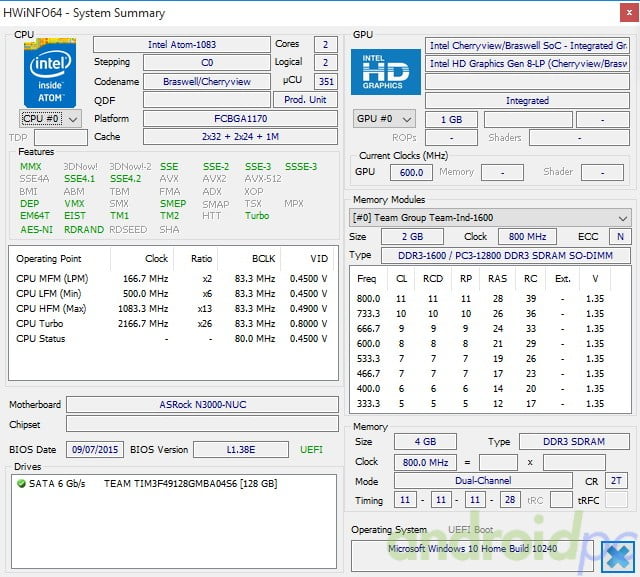Click the FCBGA1170 platform field
640x577 pixels.
(240, 118)
